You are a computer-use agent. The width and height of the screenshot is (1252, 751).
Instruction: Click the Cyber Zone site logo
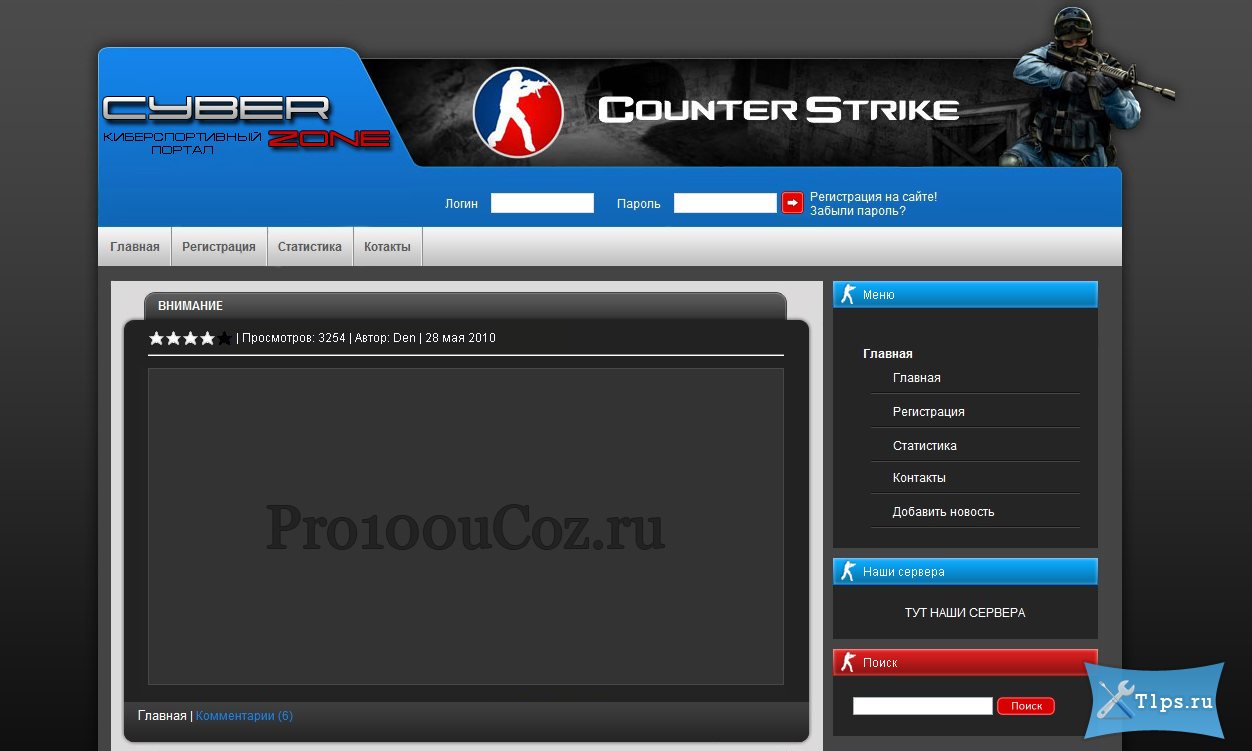[x=246, y=124]
